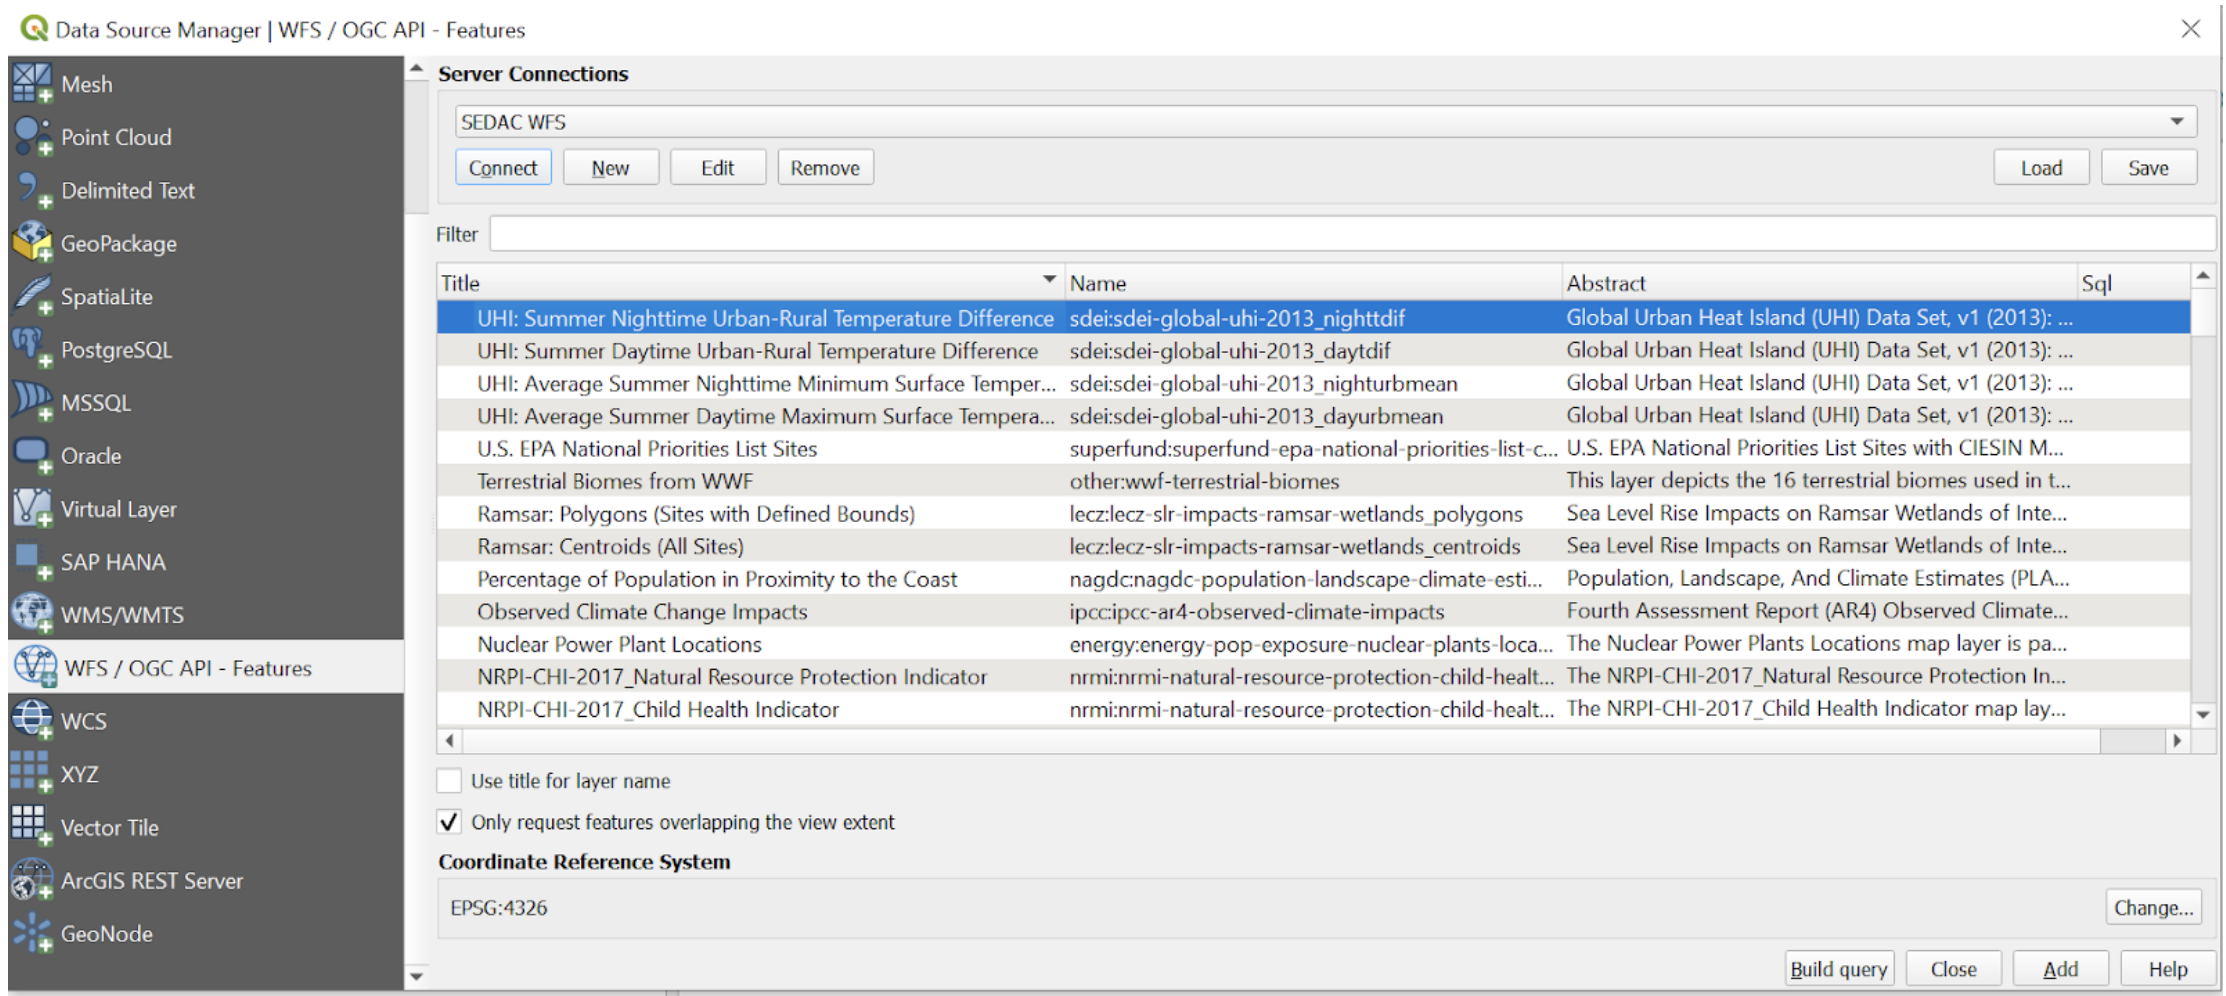The width and height of the screenshot is (2226, 996).
Task: Select the Virtual Layer icon
Action: 32,509
